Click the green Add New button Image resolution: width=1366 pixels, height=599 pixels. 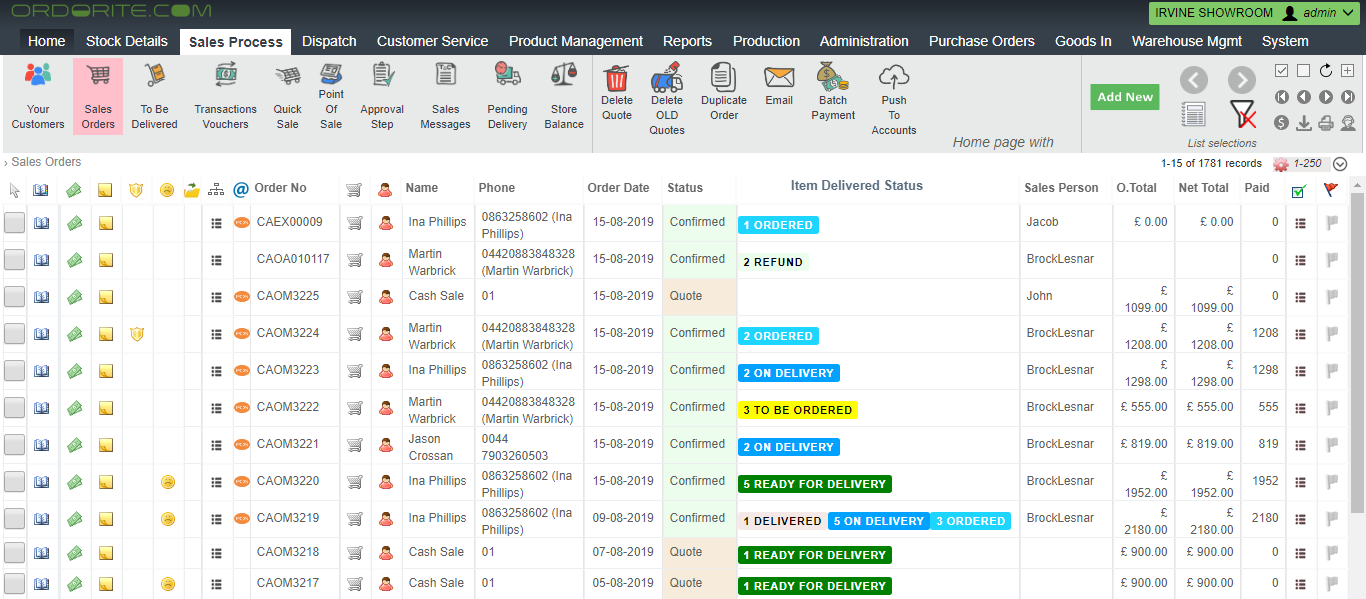(x=1125, y=97)
